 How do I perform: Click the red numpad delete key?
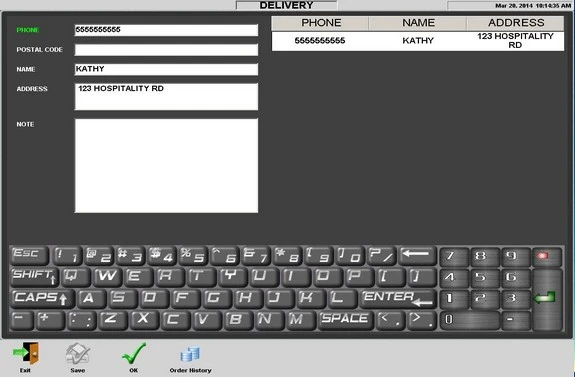pos(547,256)
